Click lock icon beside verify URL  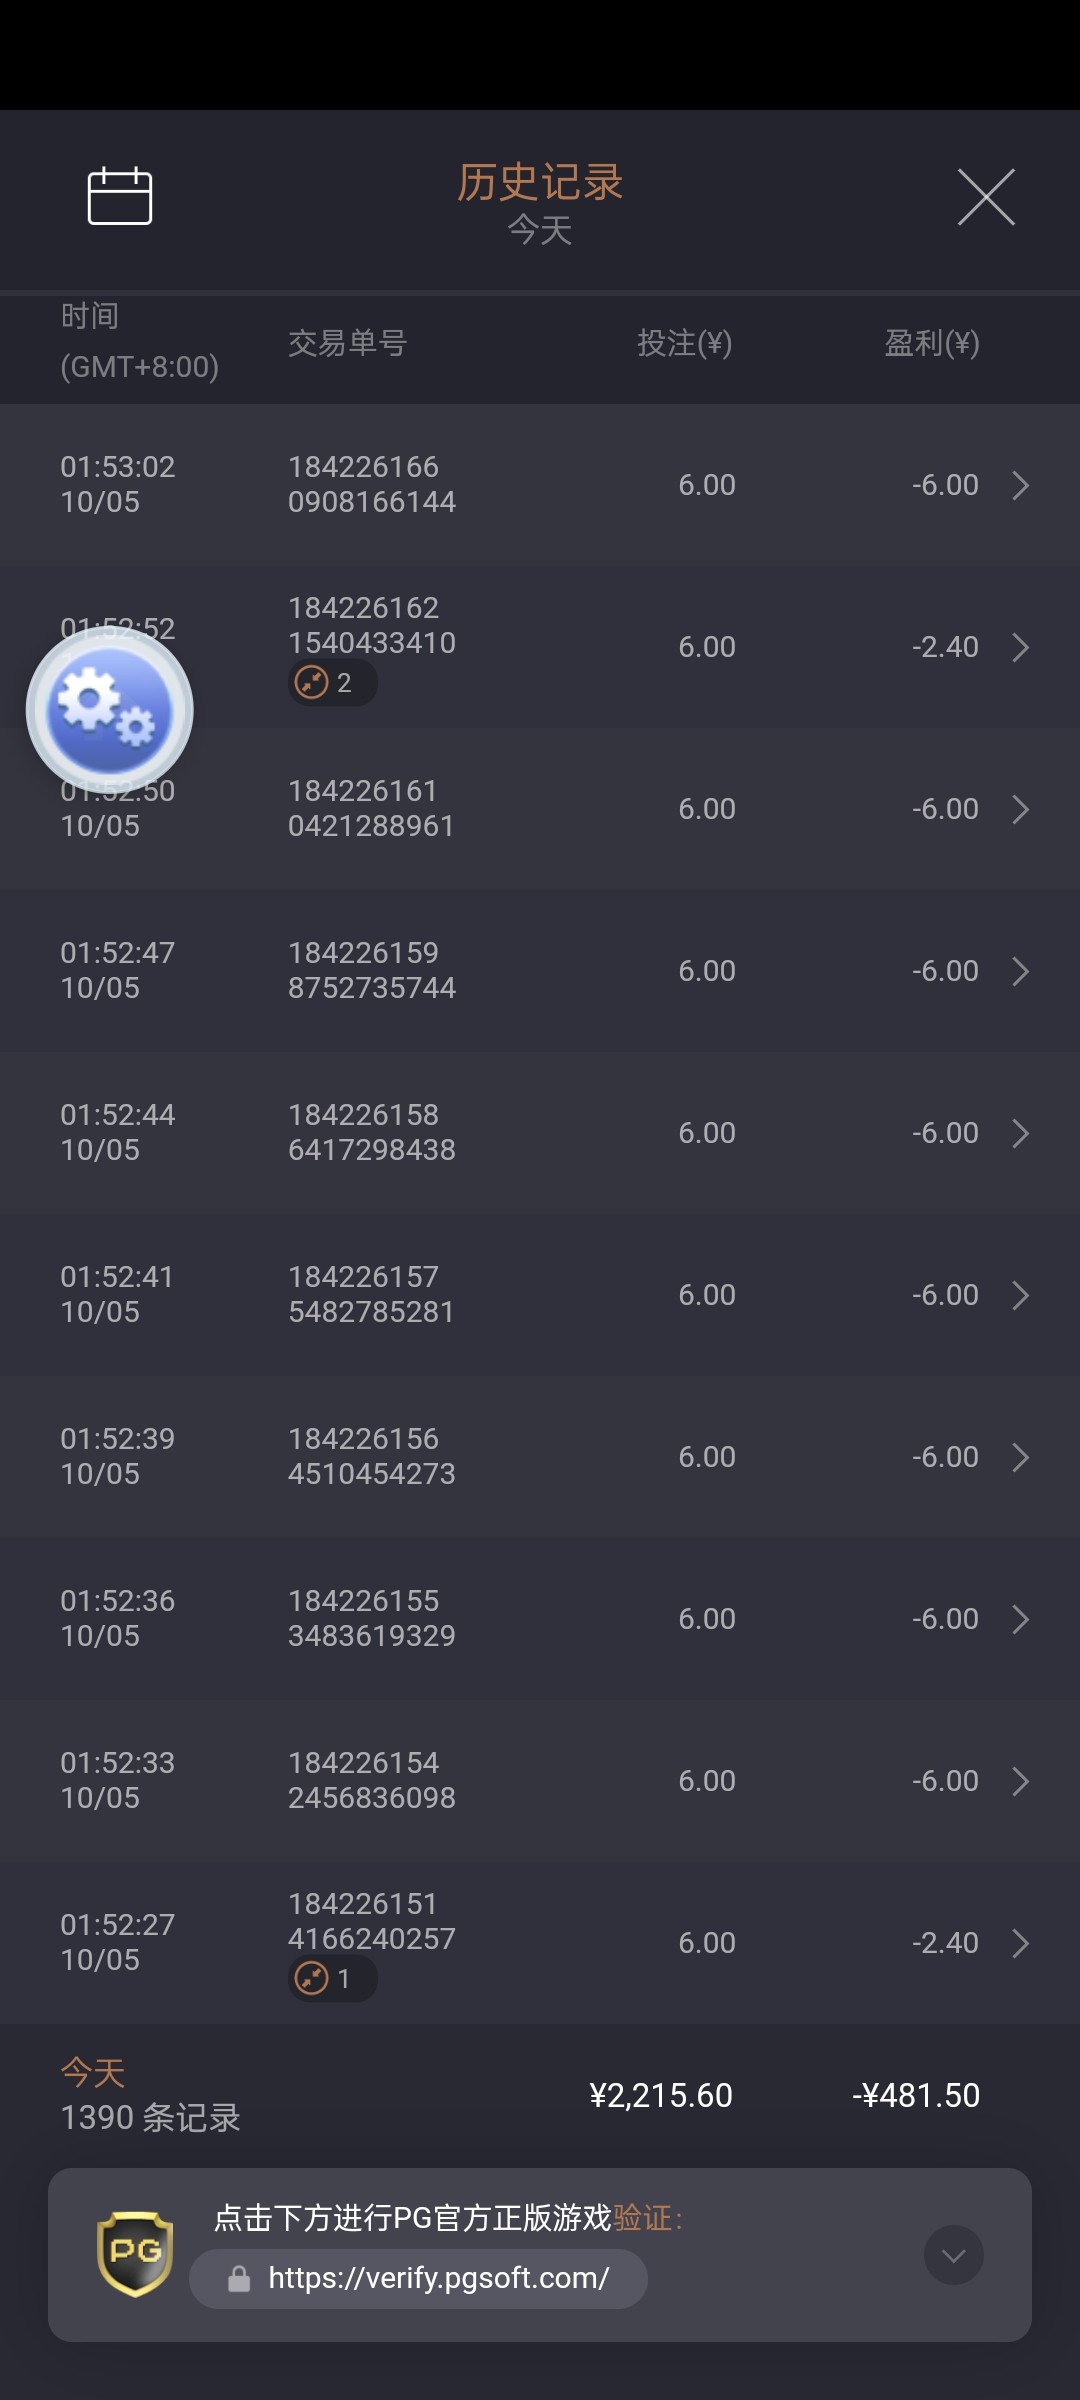(x=239, y=2279)
